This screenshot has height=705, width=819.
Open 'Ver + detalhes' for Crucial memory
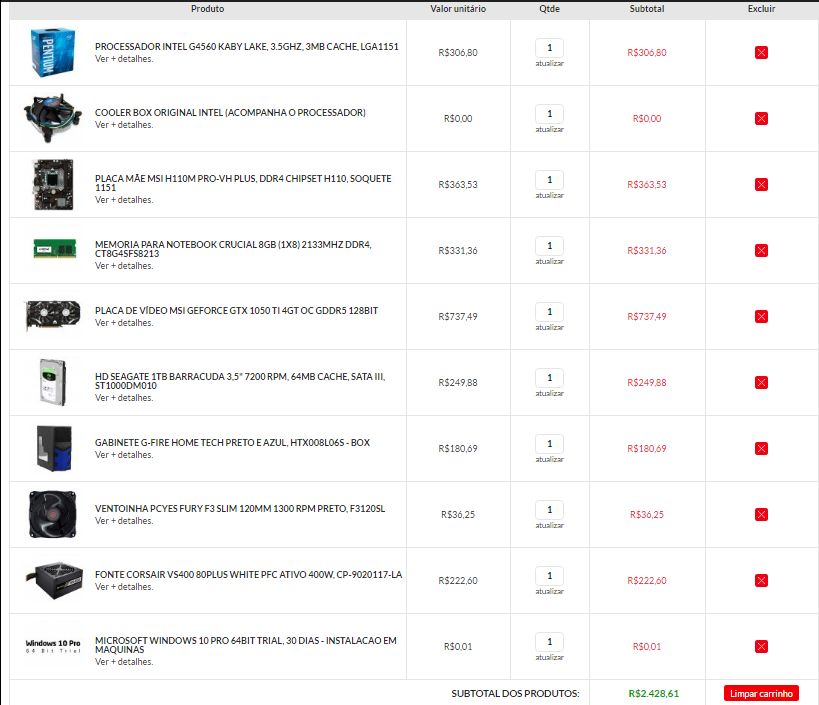click(124, 266)
